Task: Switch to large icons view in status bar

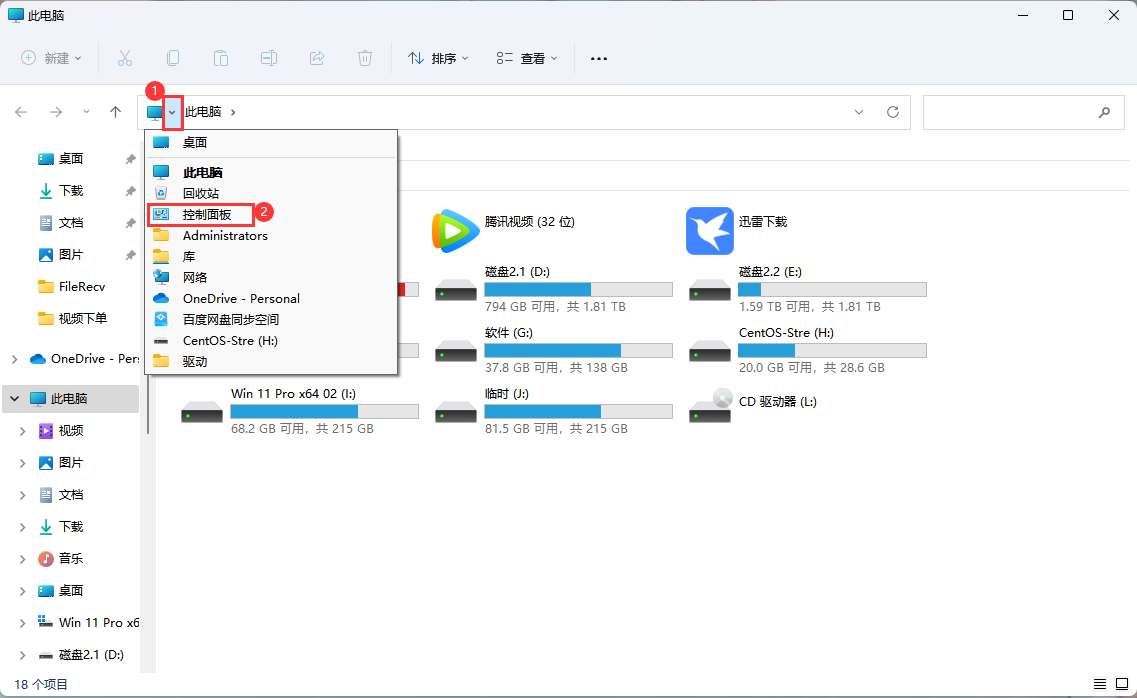Action: [x=1122, y=684]
